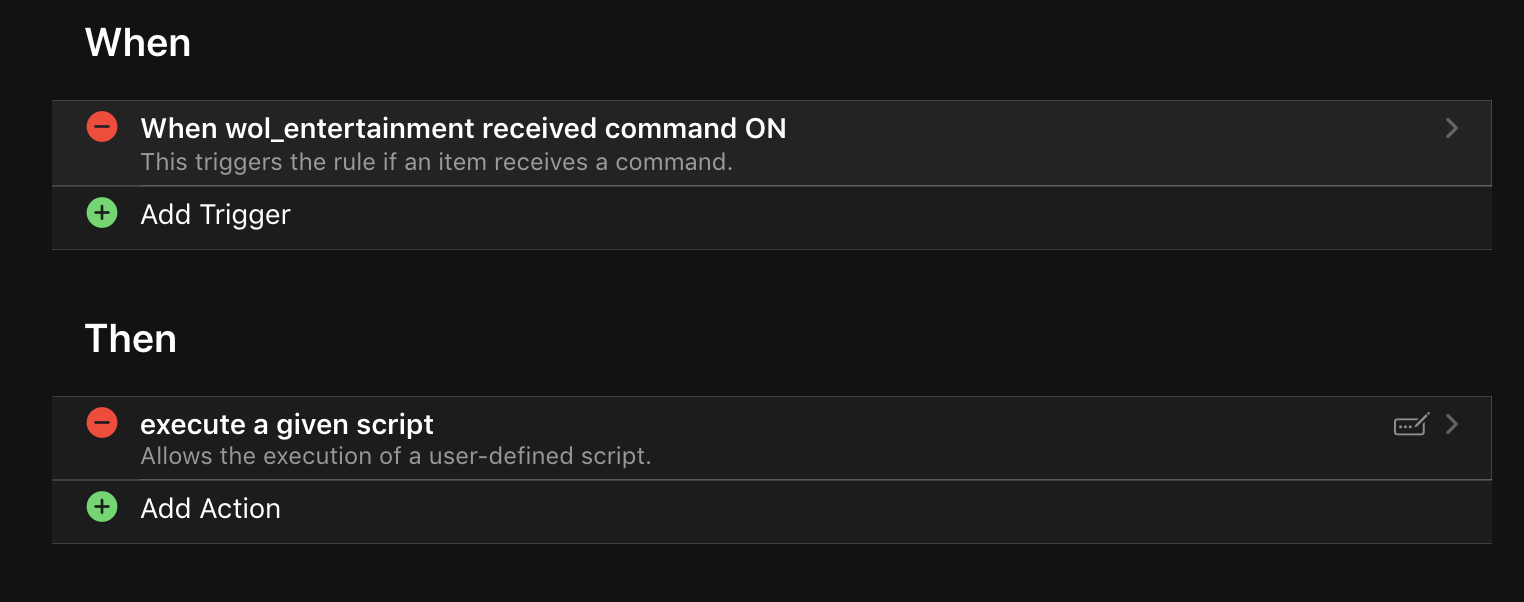Click the Then section heading
Screen dimensions: 1524x602
coord(130,339)
